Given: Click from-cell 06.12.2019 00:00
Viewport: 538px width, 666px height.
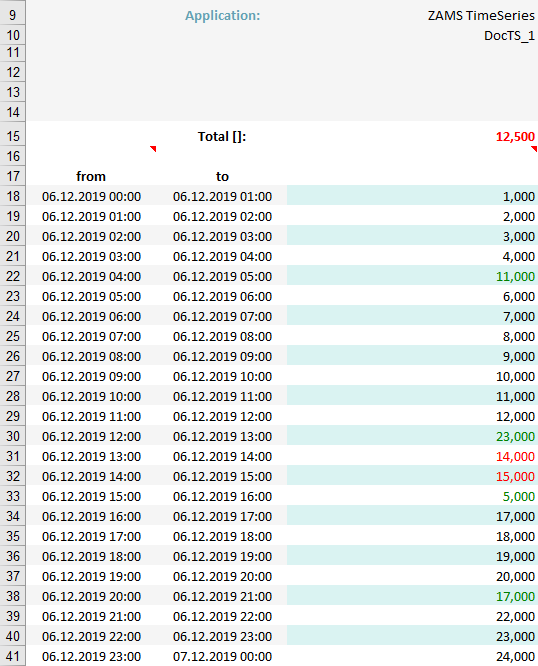Looking at the screenshot, I should point(91,197).
